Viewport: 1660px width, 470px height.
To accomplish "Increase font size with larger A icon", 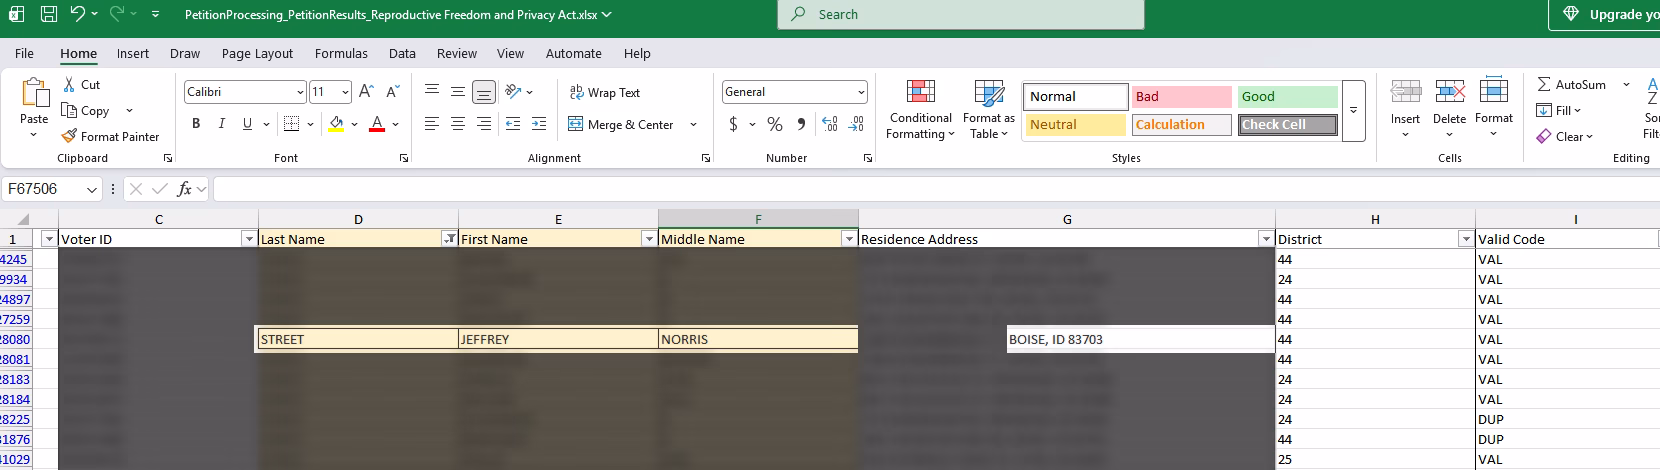I will tap(366, 92).
